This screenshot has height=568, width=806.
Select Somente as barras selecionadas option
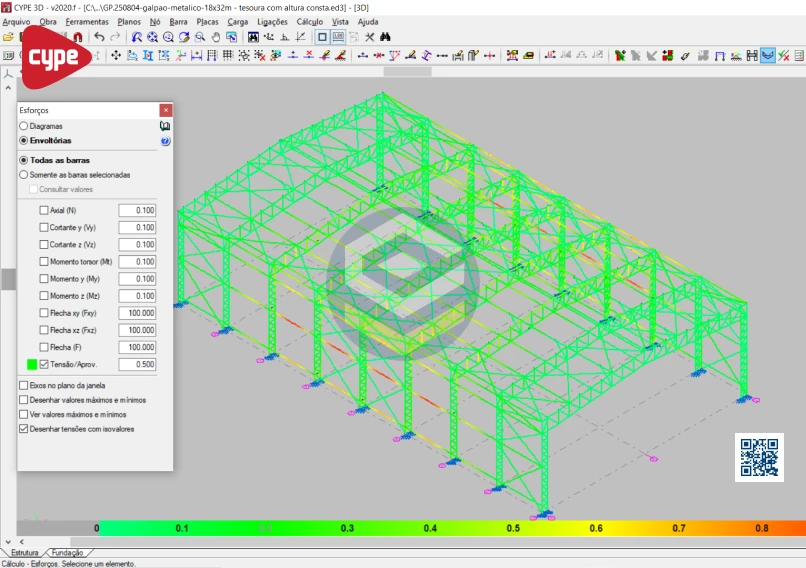[x=24, y=175]
